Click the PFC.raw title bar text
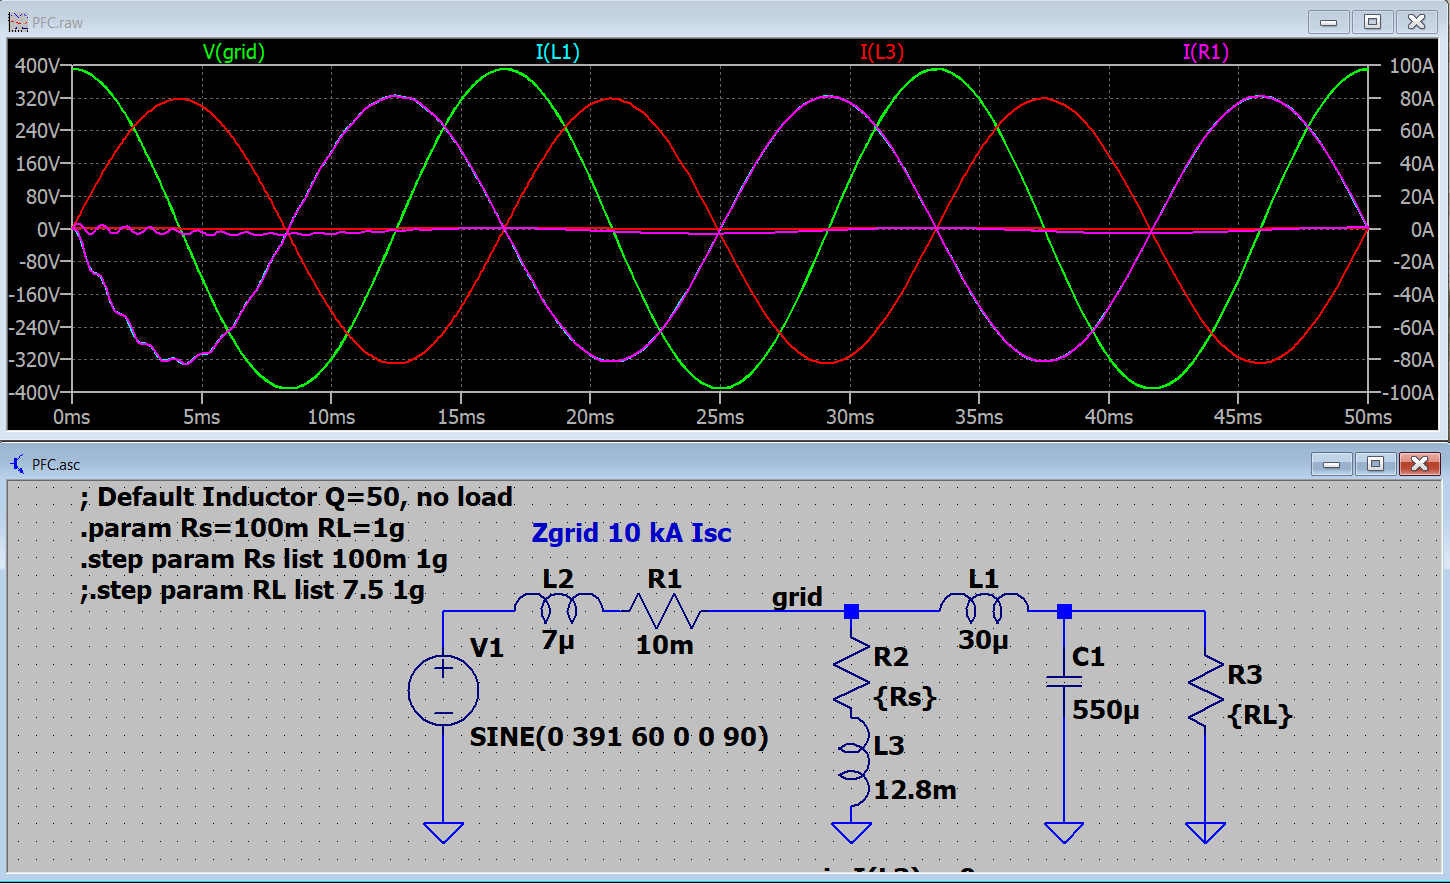This screenshot has width=1450, height=884. 58,22
